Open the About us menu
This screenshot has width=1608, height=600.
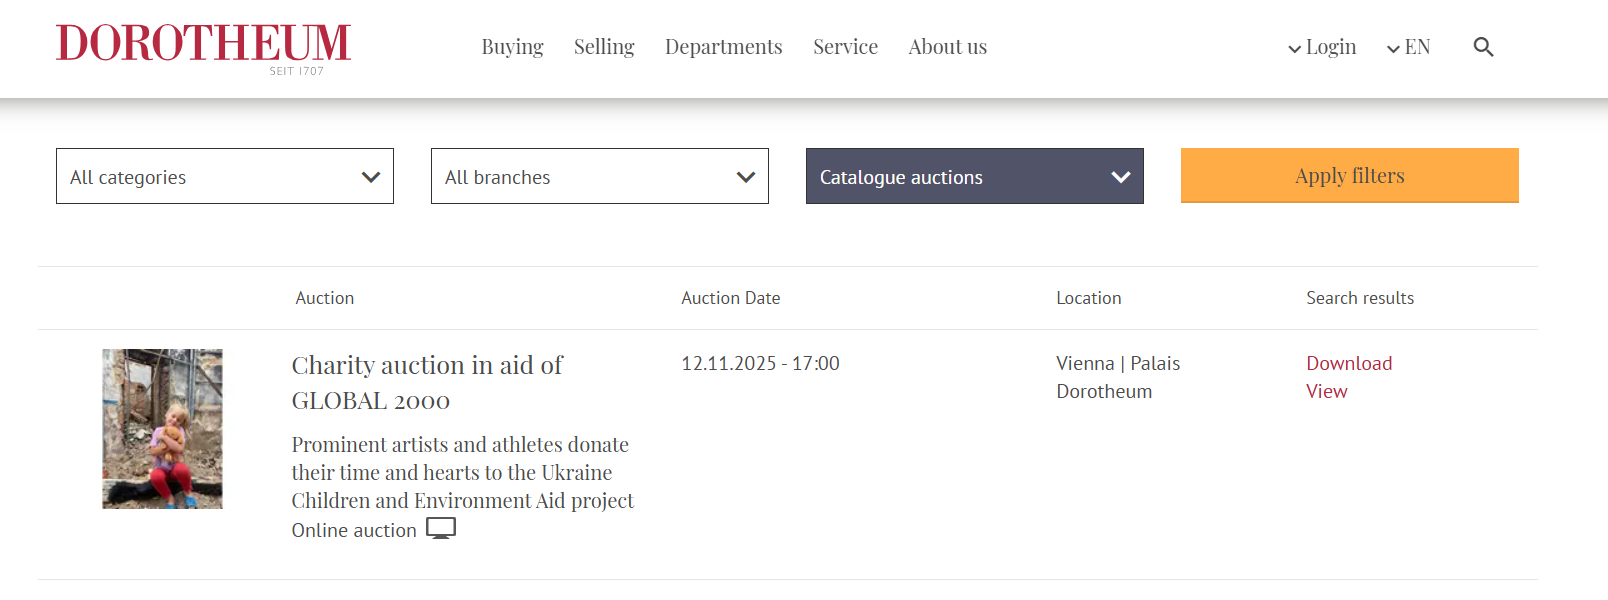pyautogui.click(x=947, y=47)
